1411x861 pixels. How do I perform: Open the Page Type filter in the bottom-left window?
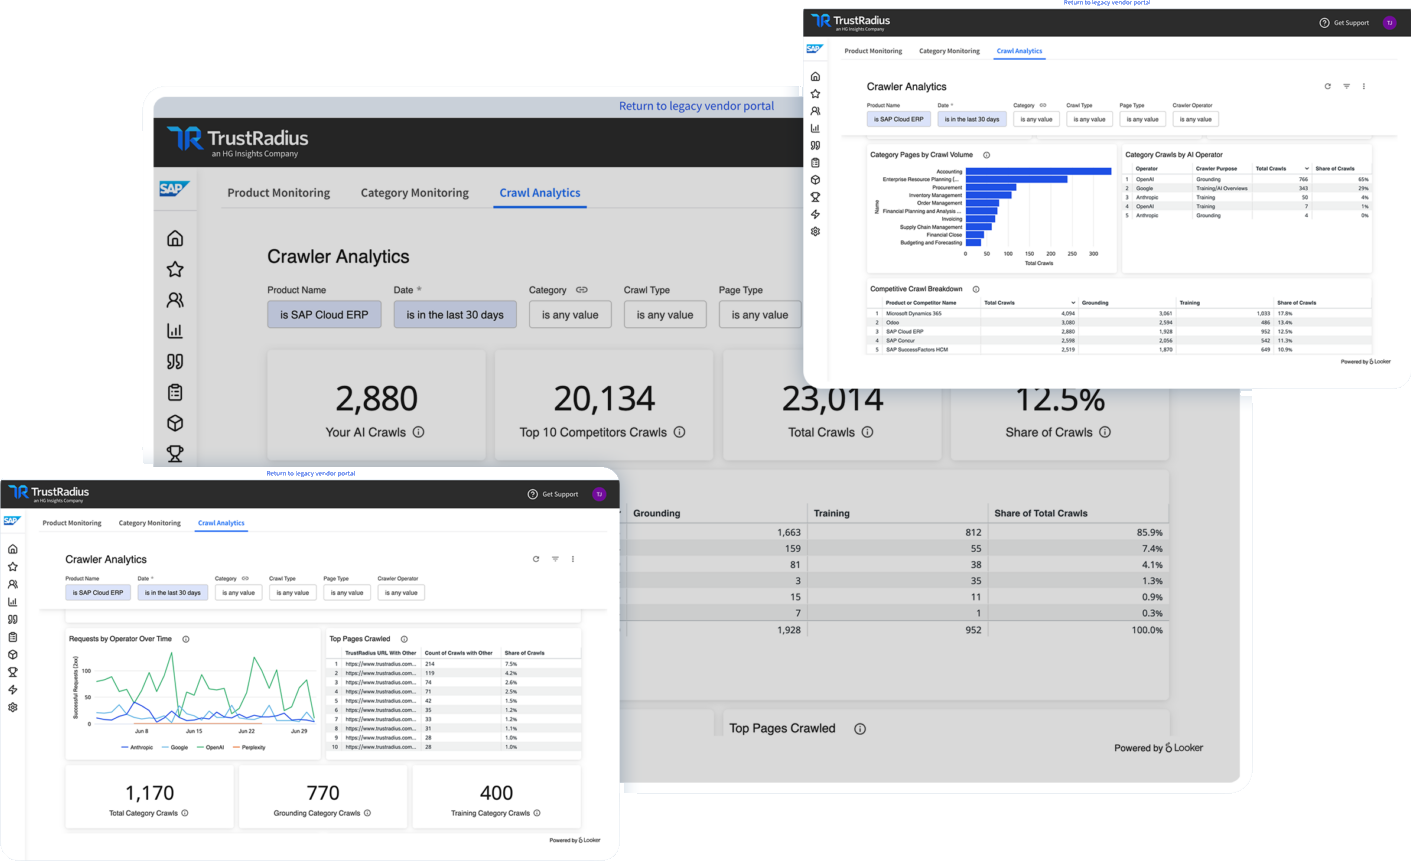click(x=347, y=593)
